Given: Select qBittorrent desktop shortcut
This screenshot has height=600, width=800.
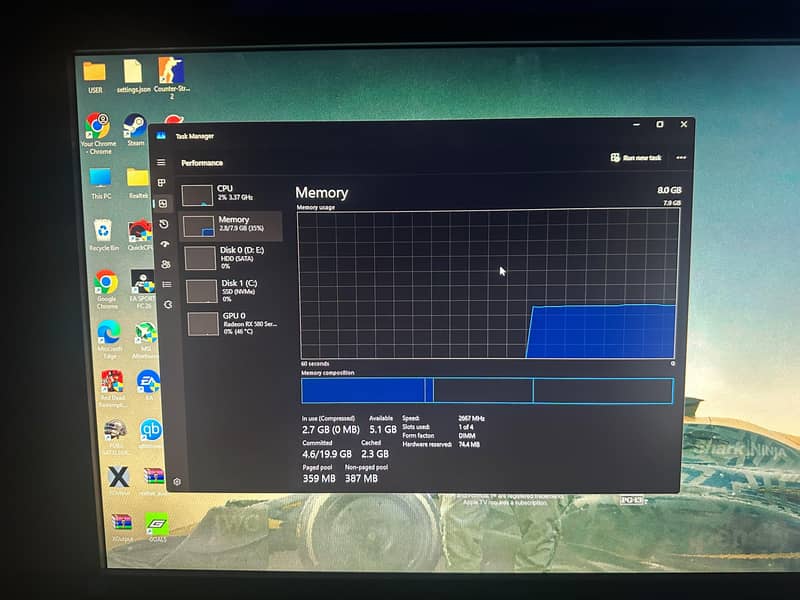Looking at the screenshot, I should [151, 434].
